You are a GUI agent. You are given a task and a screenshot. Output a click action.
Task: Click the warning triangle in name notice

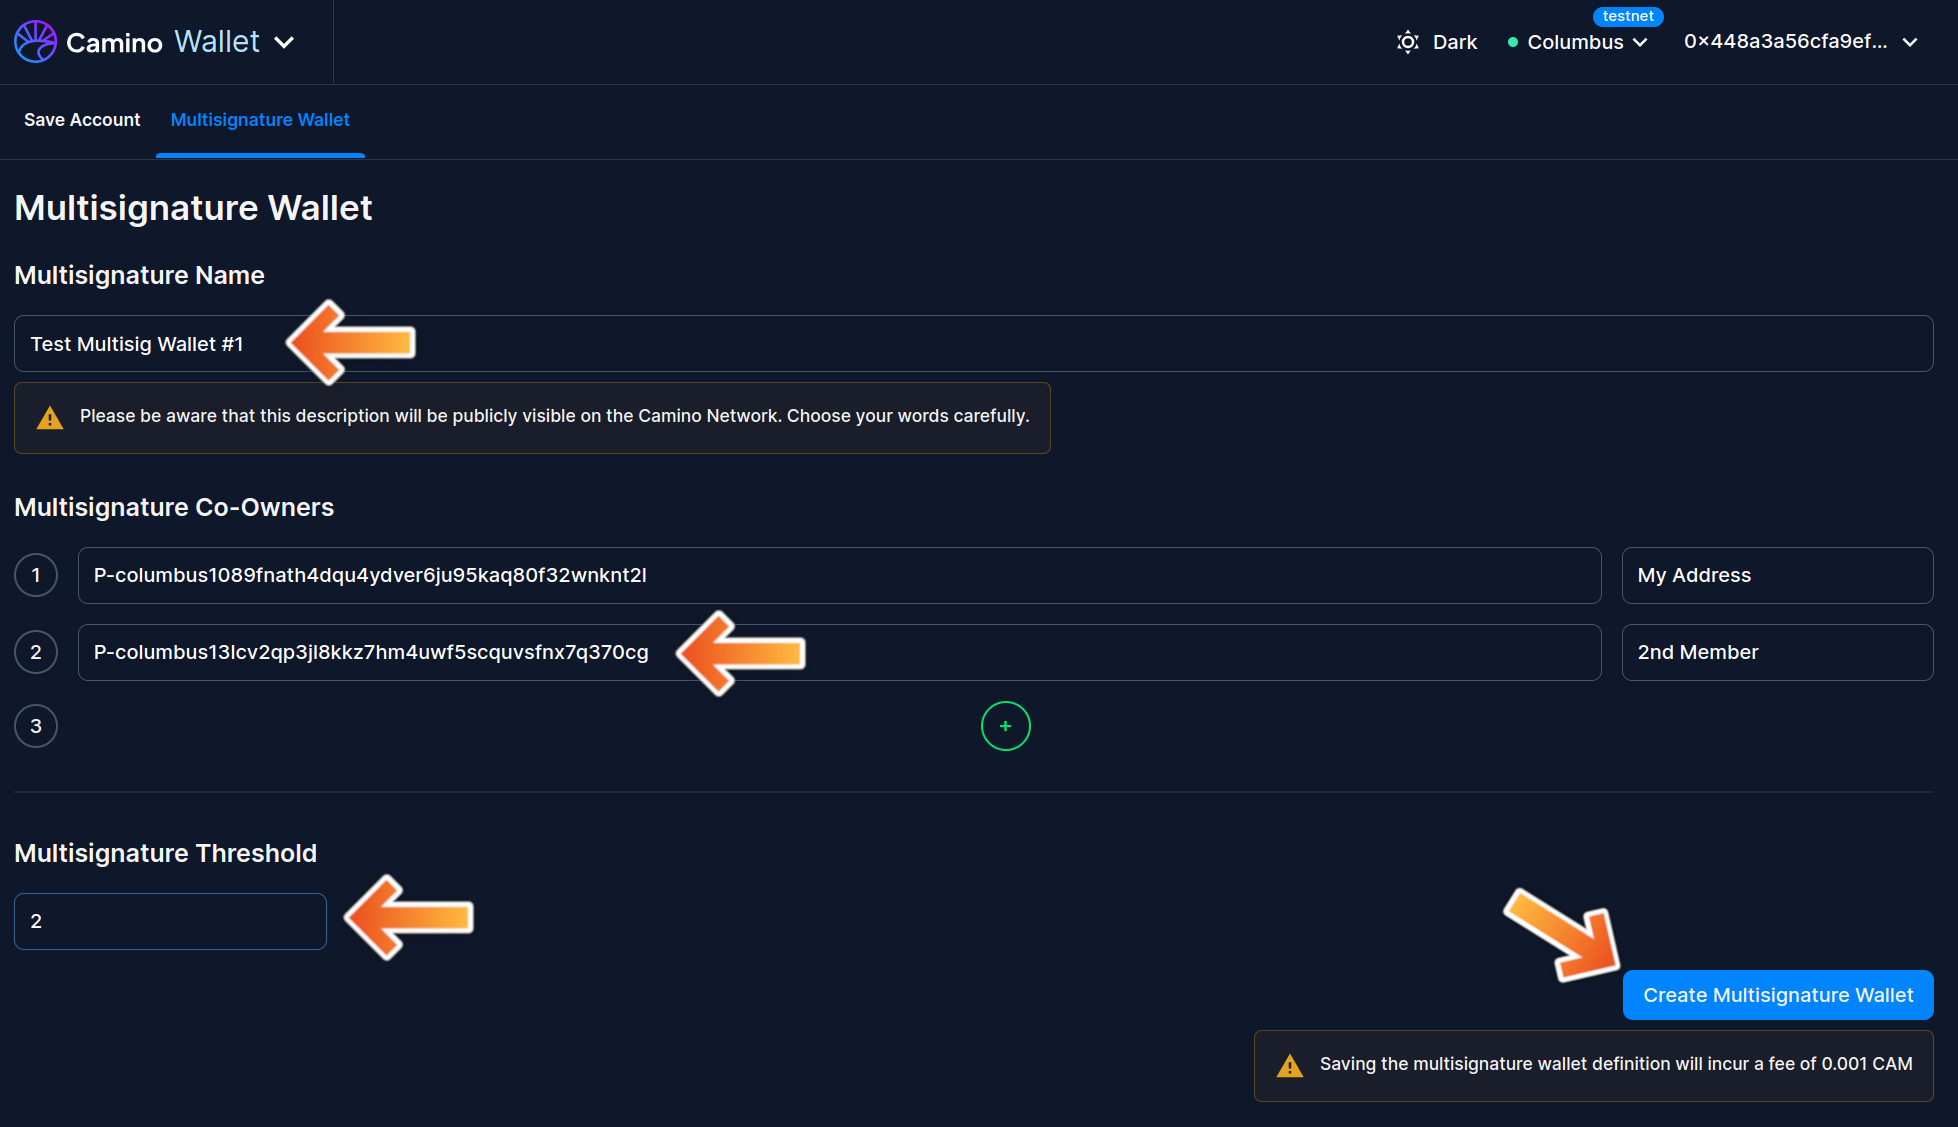tap(50, 418)
